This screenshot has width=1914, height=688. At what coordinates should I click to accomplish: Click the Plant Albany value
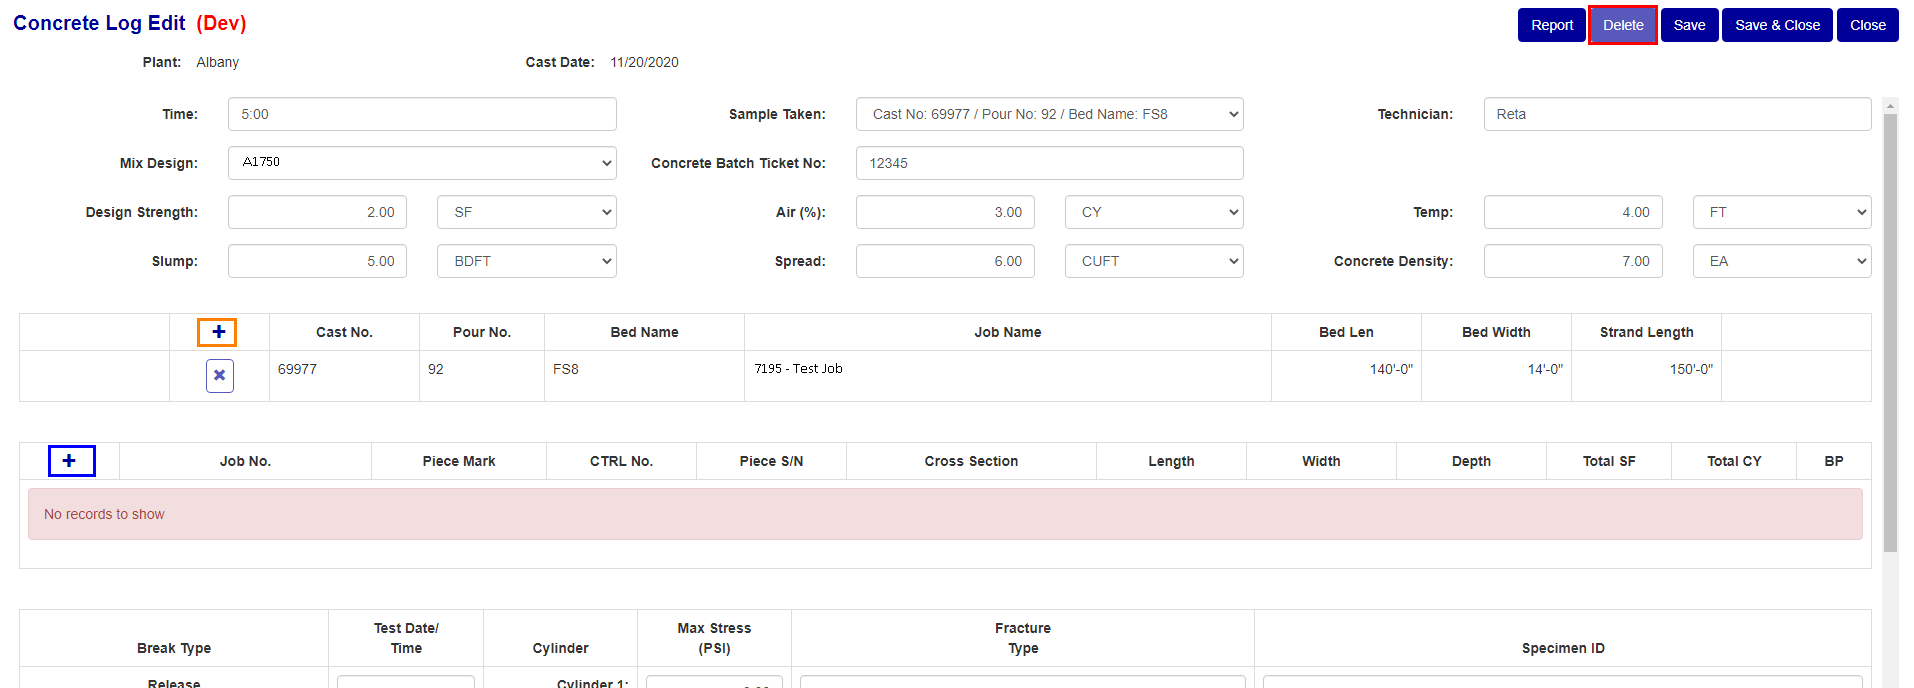217,62
